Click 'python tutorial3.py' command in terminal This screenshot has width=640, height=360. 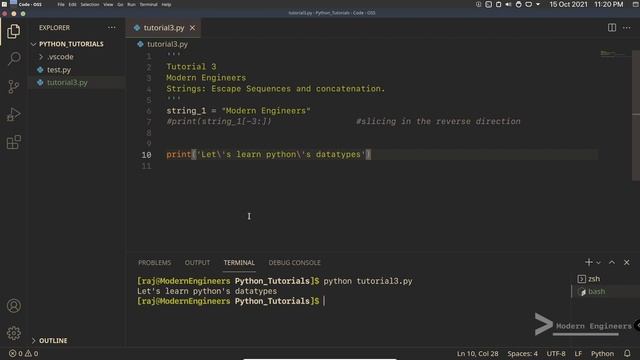(368, 281)
